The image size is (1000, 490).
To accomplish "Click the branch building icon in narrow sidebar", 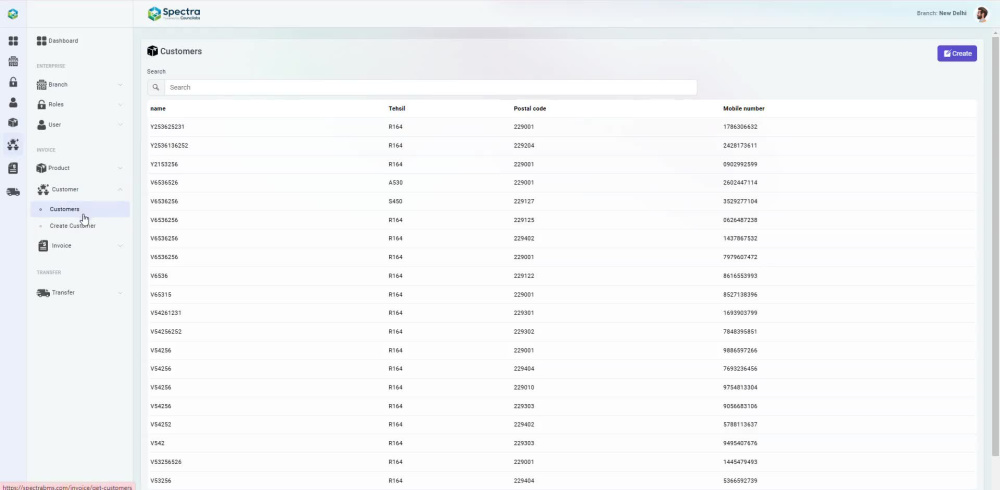I will point(13,62).
